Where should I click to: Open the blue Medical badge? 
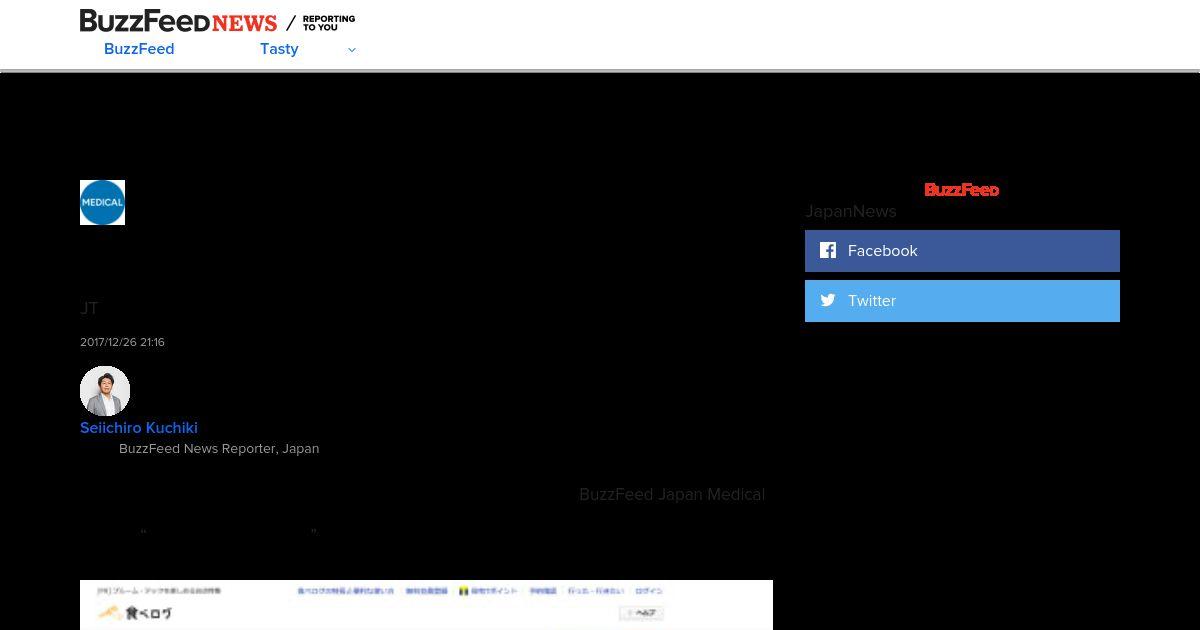click(102, 202)
